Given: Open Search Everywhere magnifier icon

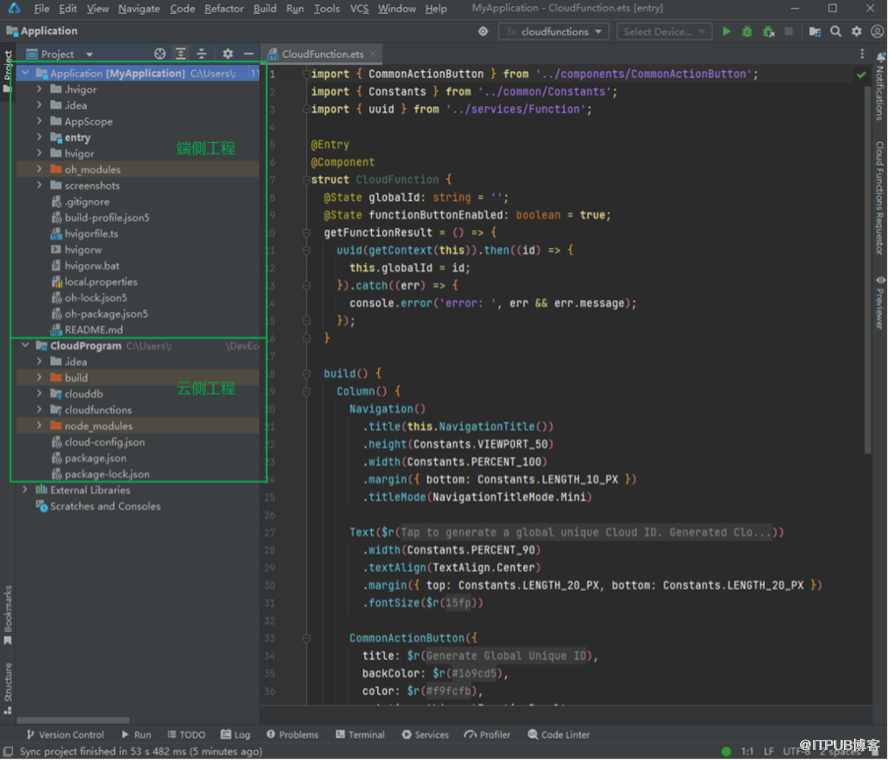Looking at the screenshot, I should click(x=836, y=32).
